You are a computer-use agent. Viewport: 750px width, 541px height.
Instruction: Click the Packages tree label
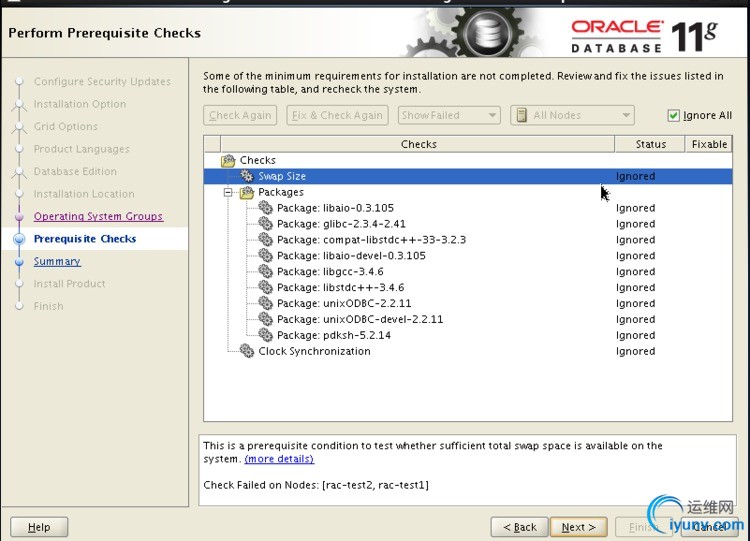tap(281, 192)
